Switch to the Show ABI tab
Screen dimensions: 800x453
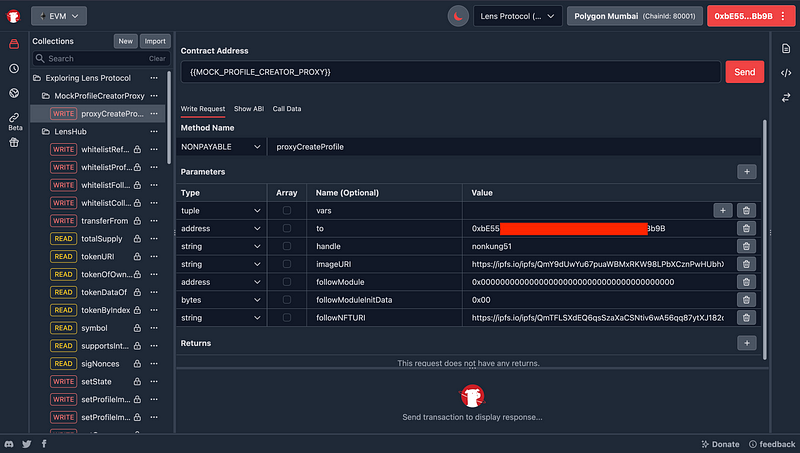point(250,108)
